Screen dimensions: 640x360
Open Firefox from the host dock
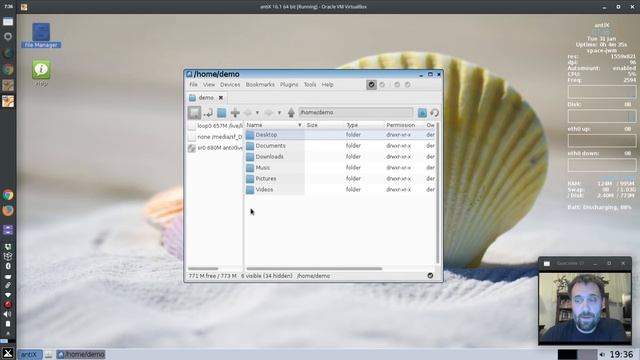click(8, 210)
